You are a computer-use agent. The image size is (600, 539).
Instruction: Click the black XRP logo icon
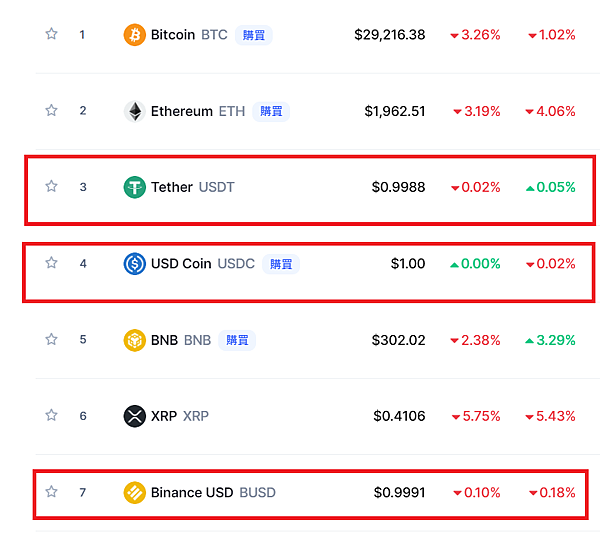click(x=134, y=416)
